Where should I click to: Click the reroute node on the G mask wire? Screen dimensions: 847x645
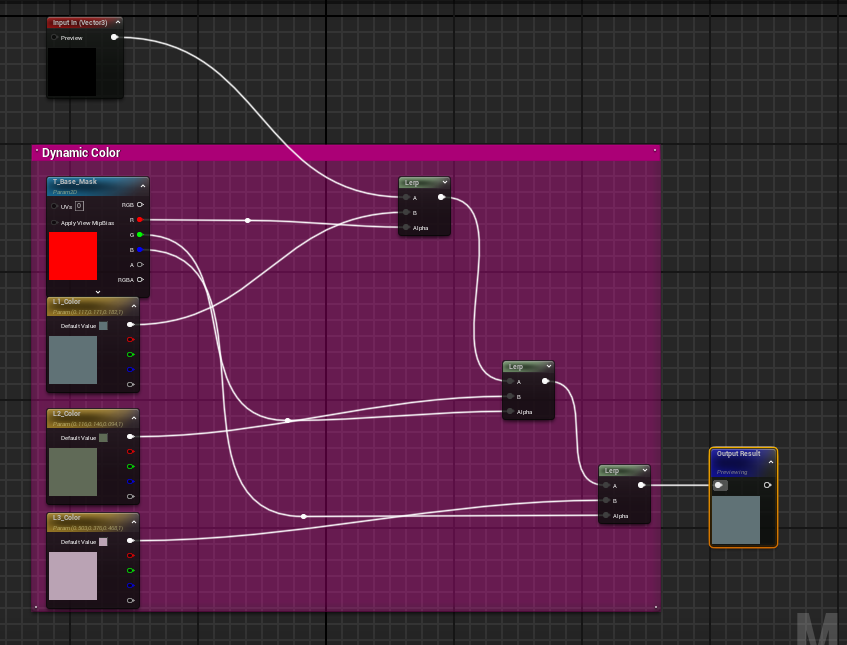[x=287, y=420]
